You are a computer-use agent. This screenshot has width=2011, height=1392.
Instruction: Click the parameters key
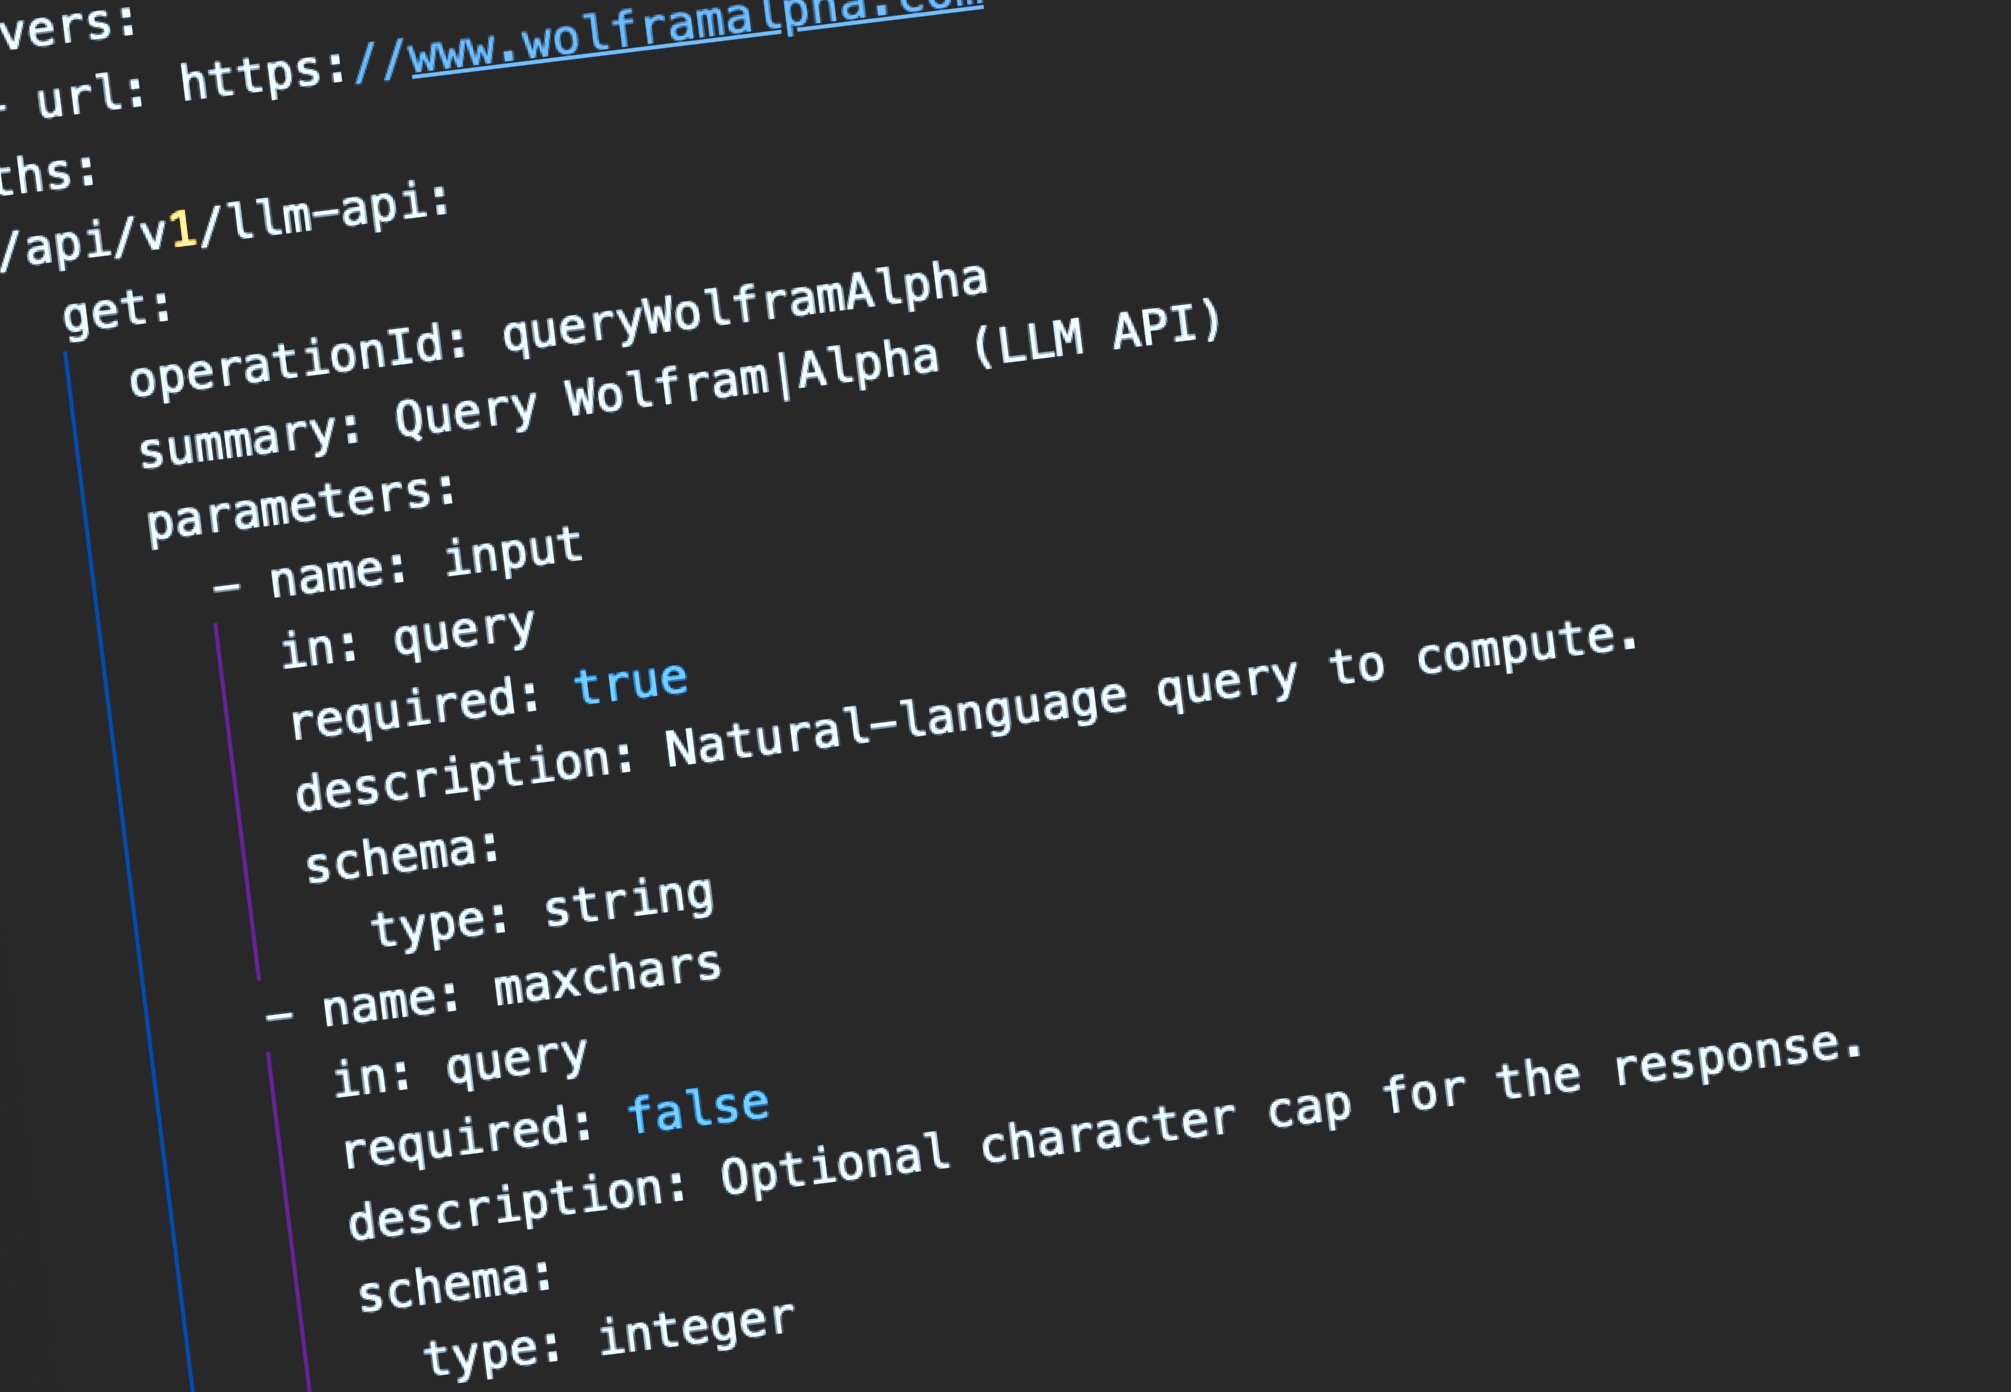(x=298, y=508)
